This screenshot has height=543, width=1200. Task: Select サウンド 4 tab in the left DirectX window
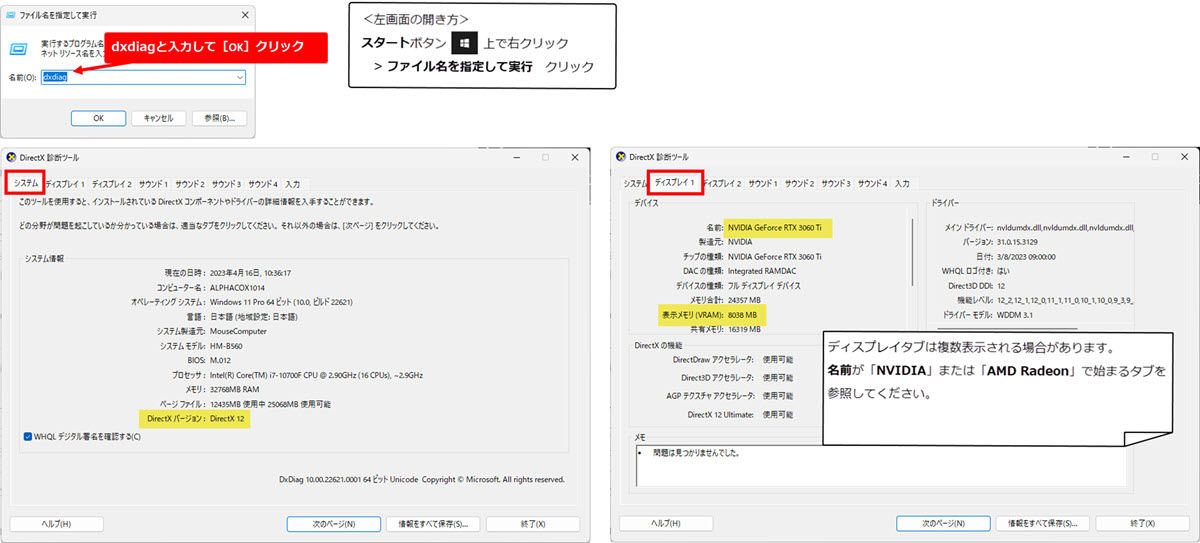[x=262, y=184]
